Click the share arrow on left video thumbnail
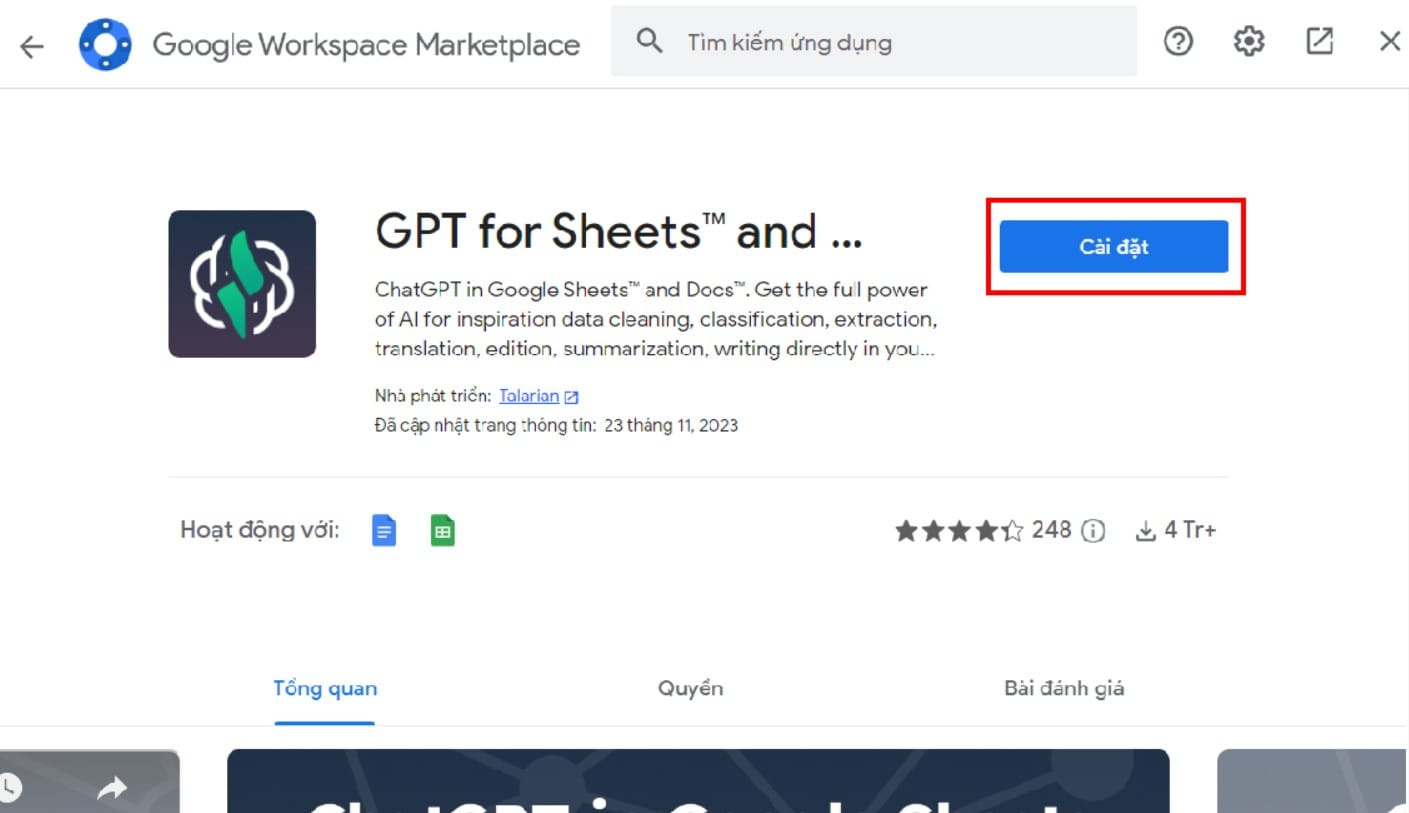This screenshot has width=1409, height=813. (111, 788)
